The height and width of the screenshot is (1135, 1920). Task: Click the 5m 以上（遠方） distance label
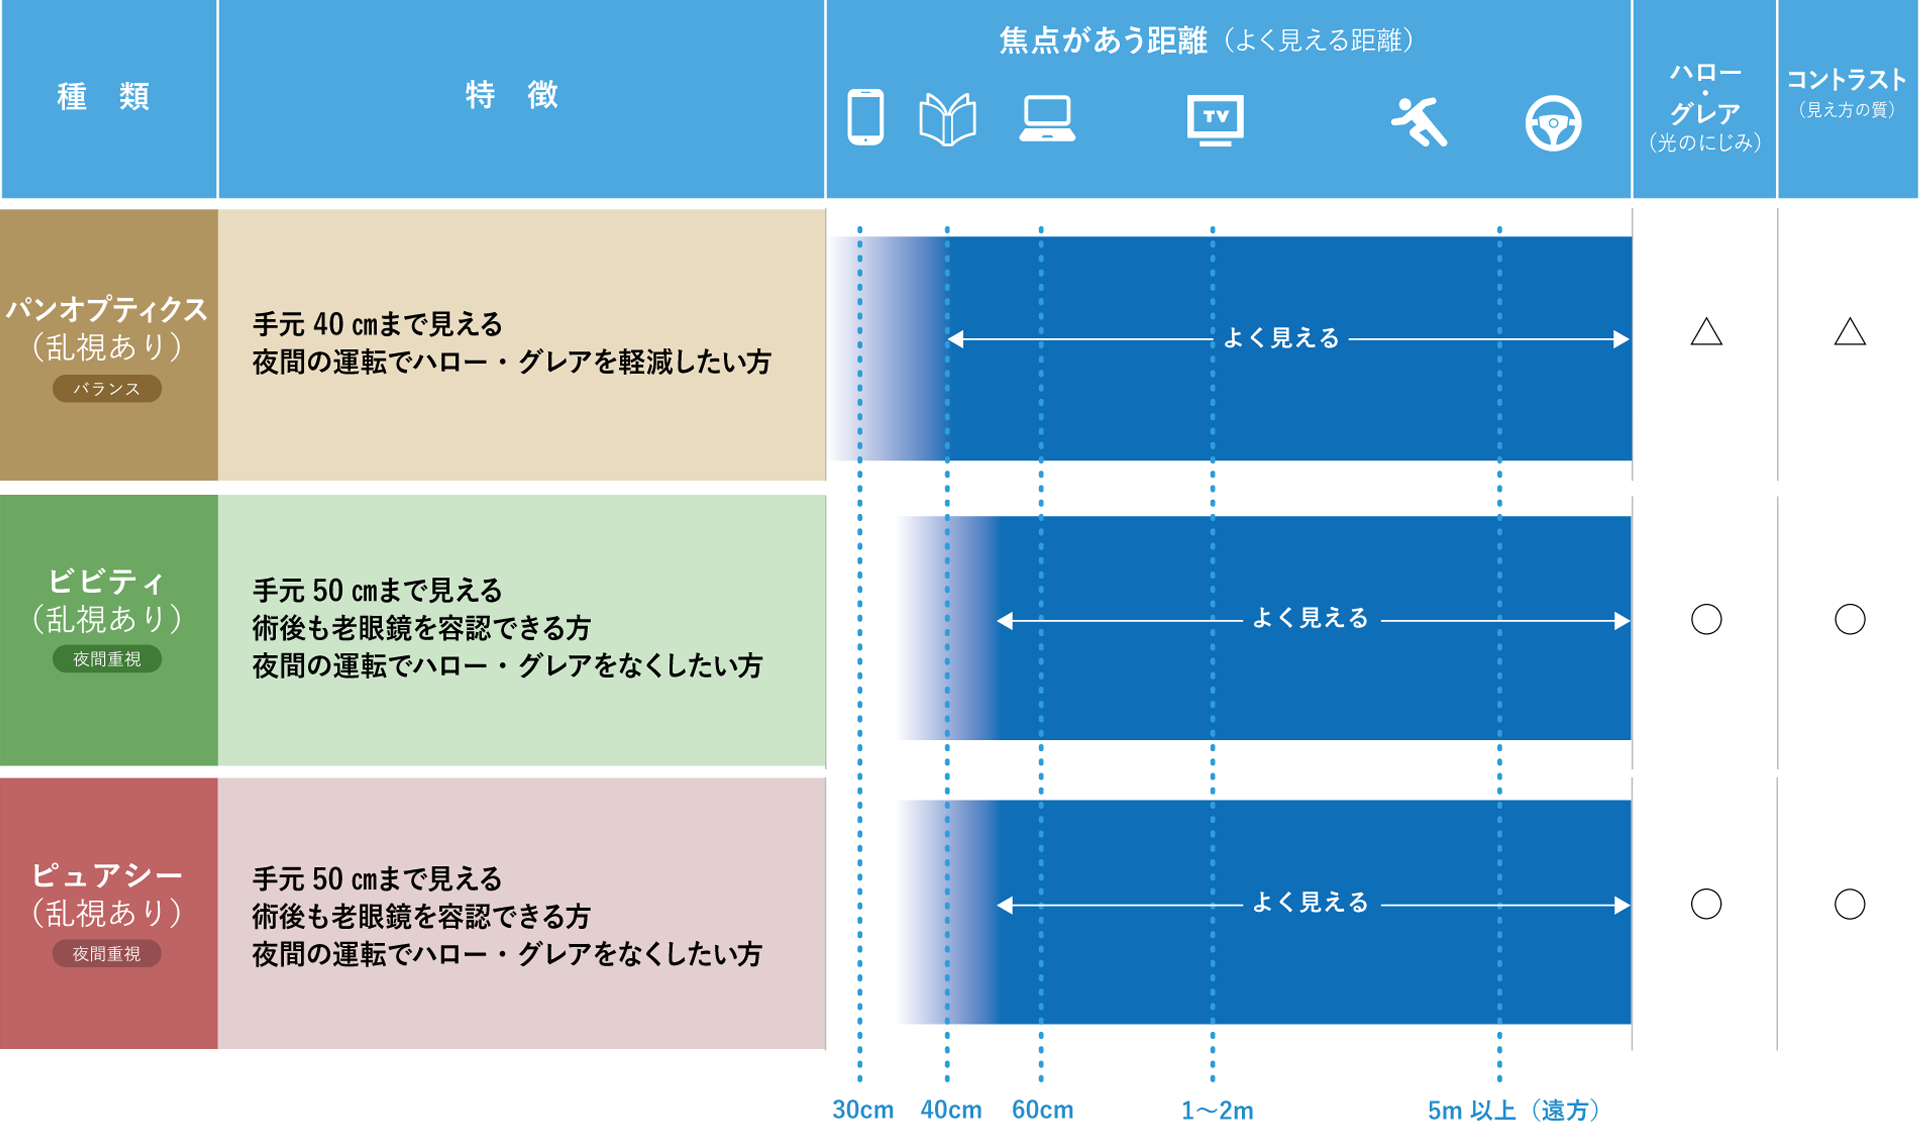point(1513,1110)
